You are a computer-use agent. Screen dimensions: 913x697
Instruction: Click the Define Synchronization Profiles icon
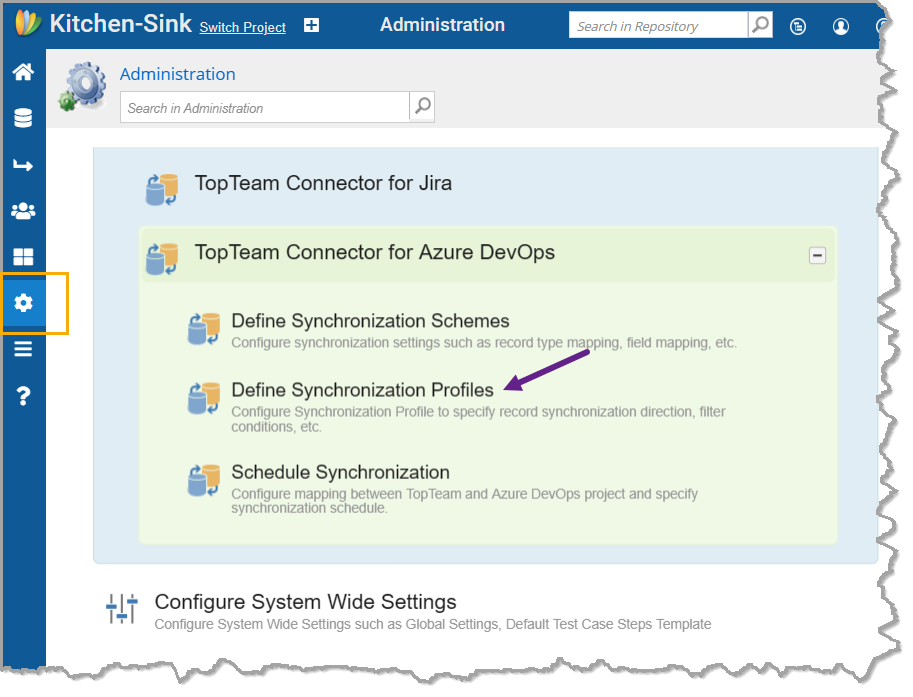click(204, 398)
